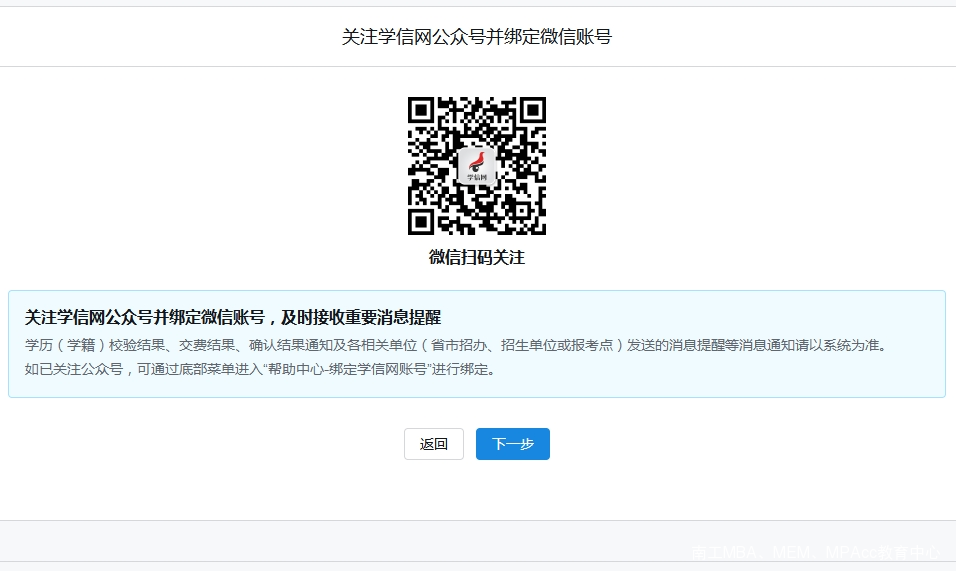
Task: Click the sentence starting 如已关注公众号
Action: [x=261, y=369]
